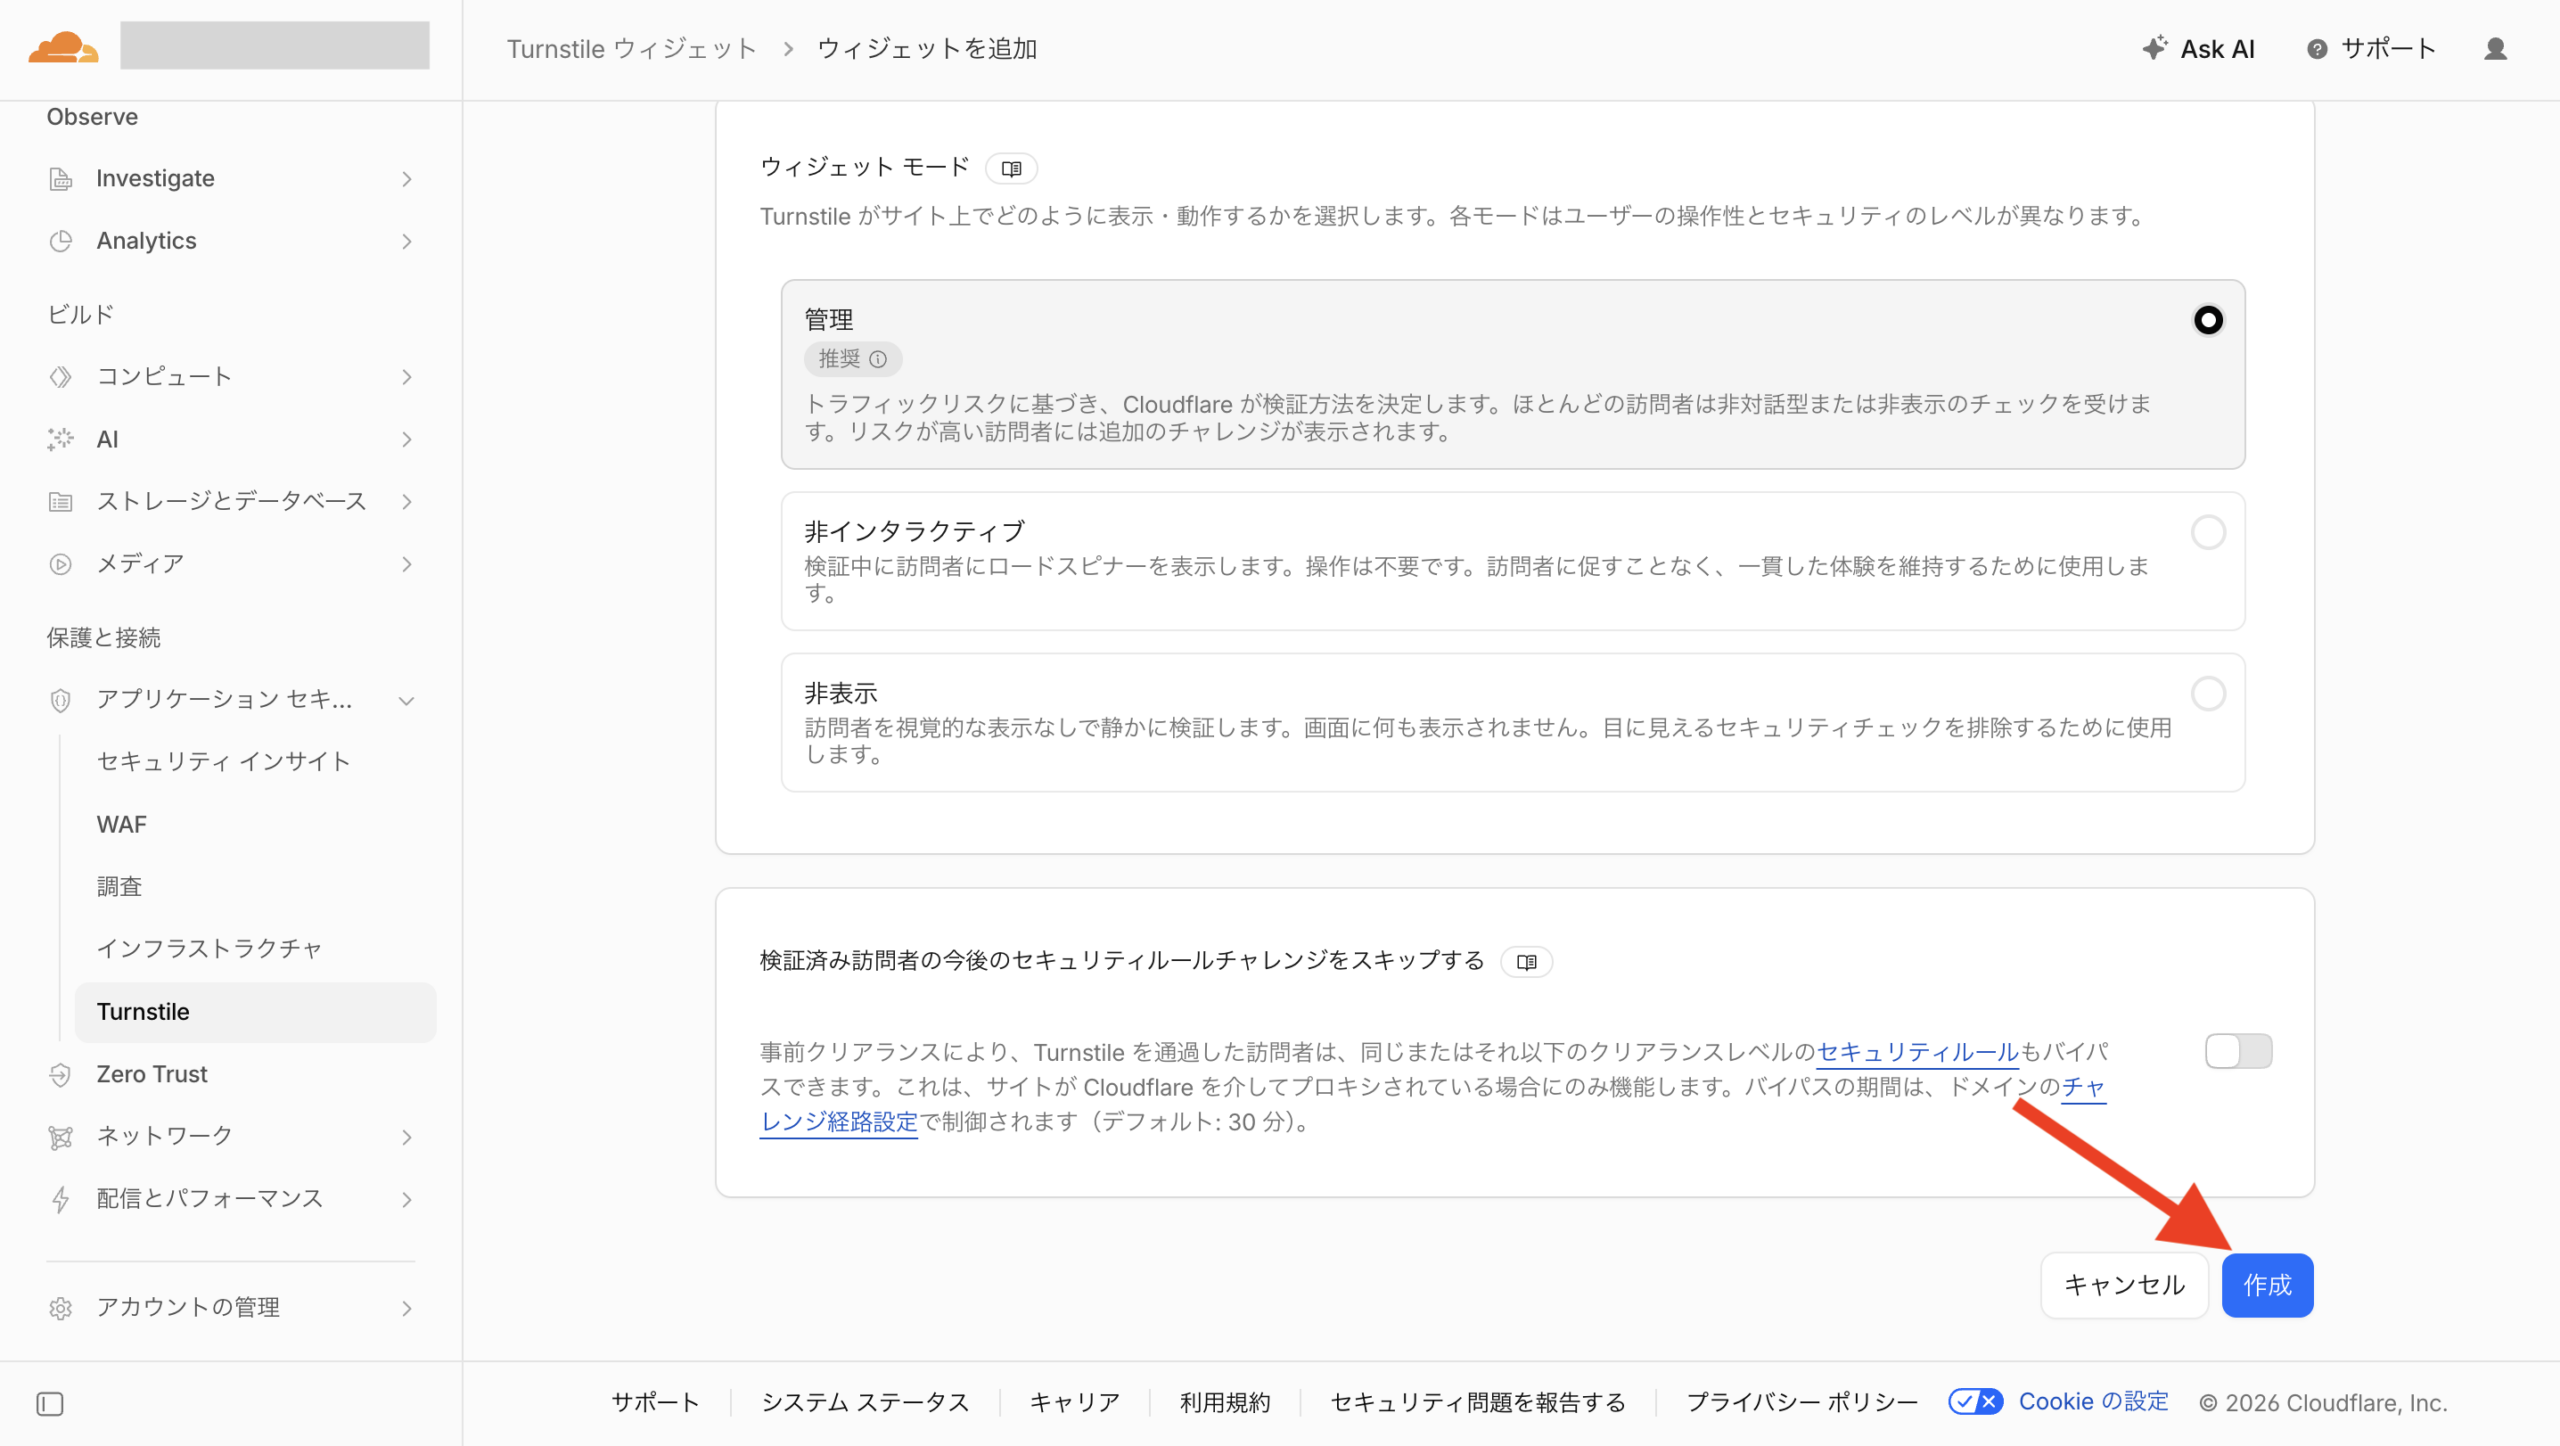Open the footer サポート link

click(655, 1402)
